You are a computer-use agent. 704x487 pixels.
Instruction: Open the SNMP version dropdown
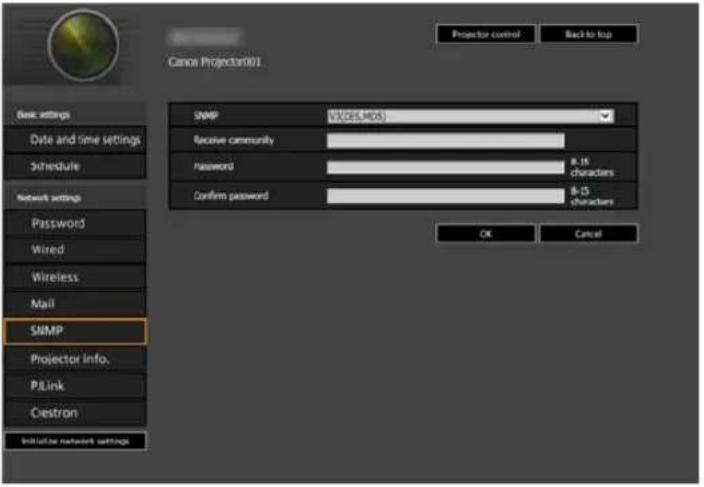[x=470, y=116]
